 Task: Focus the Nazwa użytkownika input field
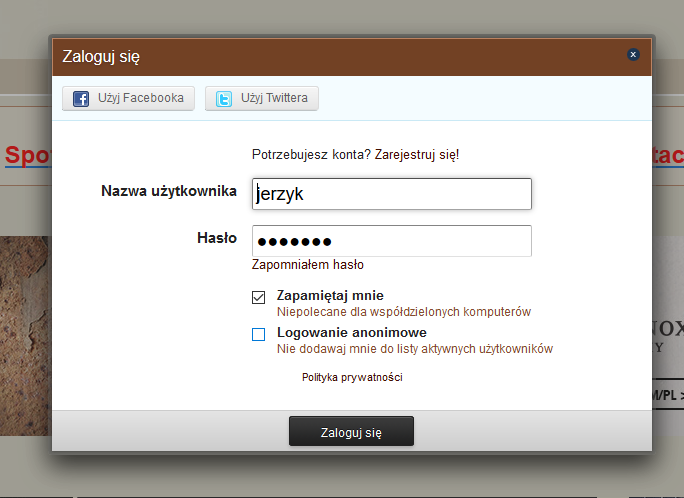coord(392,194)
